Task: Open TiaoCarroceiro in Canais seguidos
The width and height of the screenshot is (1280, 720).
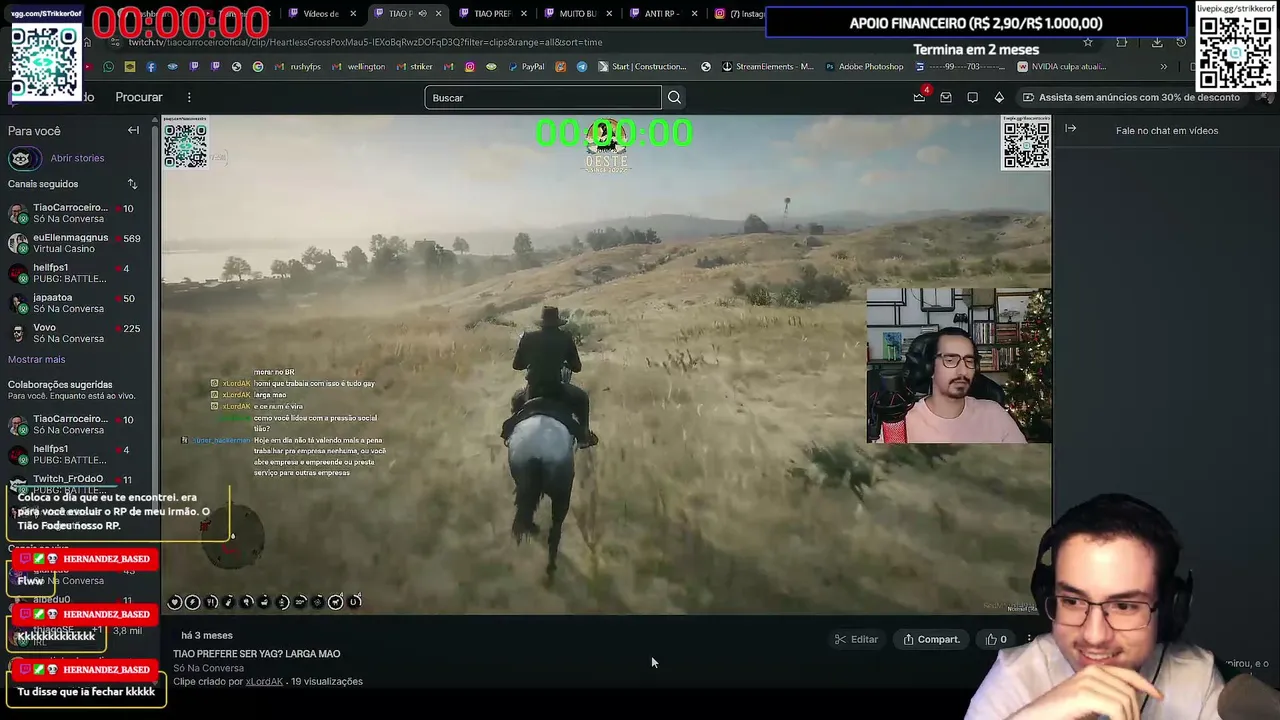Action: tap(75, 213)
